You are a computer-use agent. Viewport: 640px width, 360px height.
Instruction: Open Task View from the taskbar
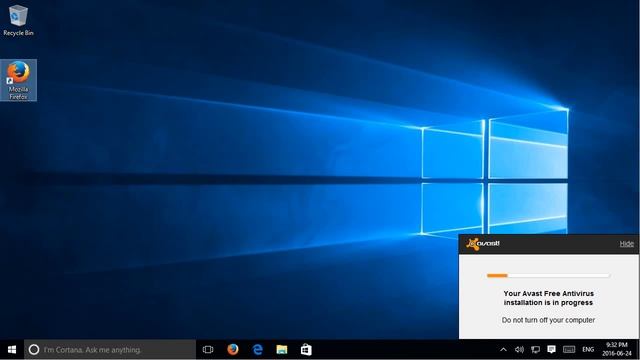point(208,350)
